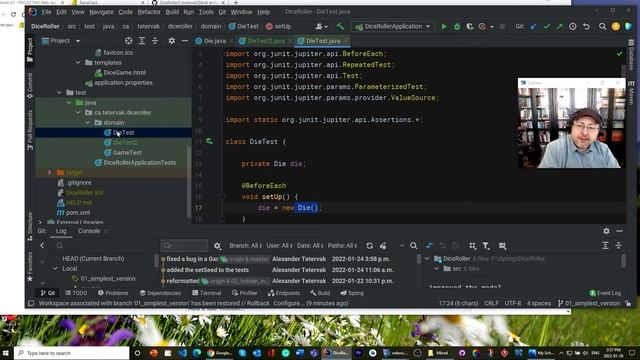Open User: All filter dropdown
This screenshot has height=360, width=640.
[280, 246]
